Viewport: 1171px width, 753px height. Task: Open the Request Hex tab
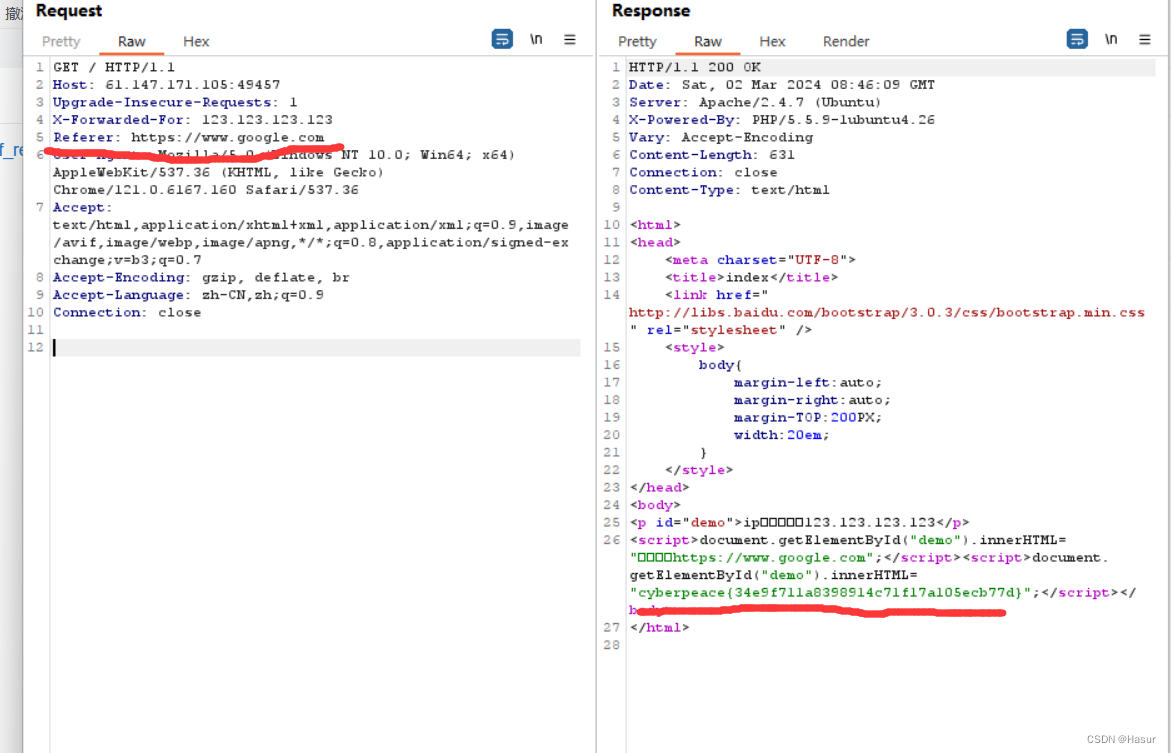tap(196, 41)
